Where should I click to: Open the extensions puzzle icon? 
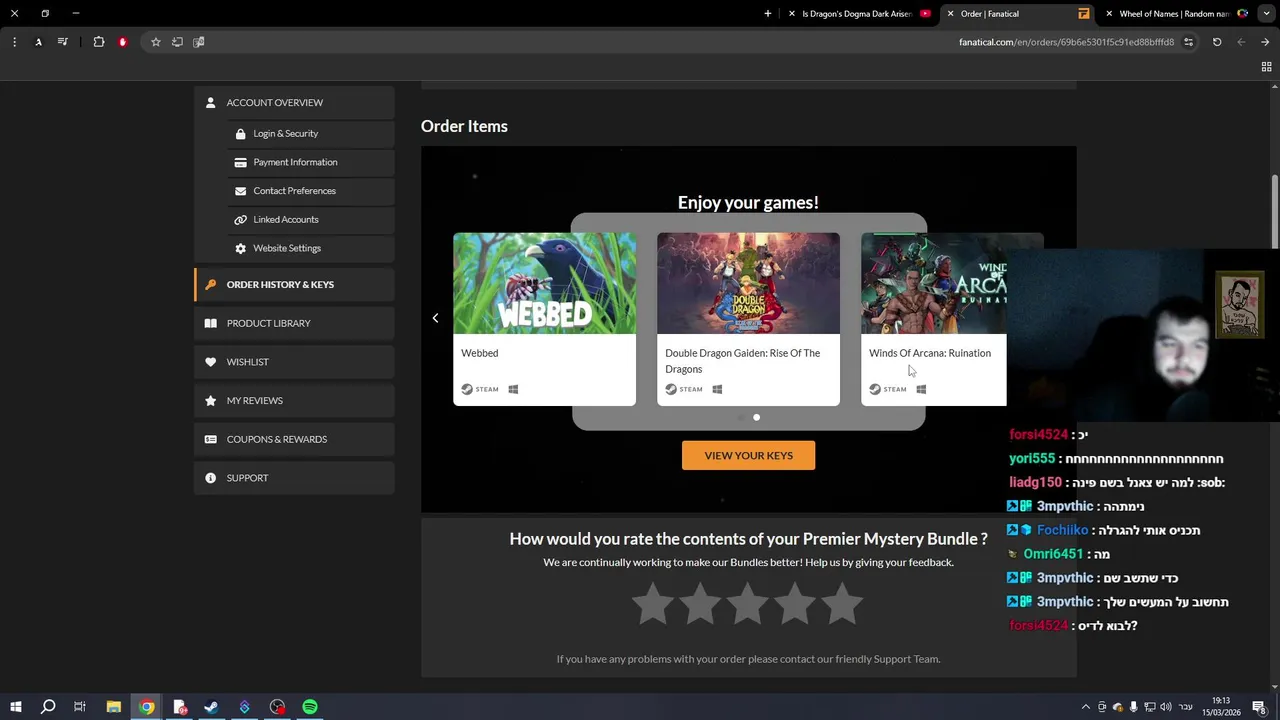[99, 42]
